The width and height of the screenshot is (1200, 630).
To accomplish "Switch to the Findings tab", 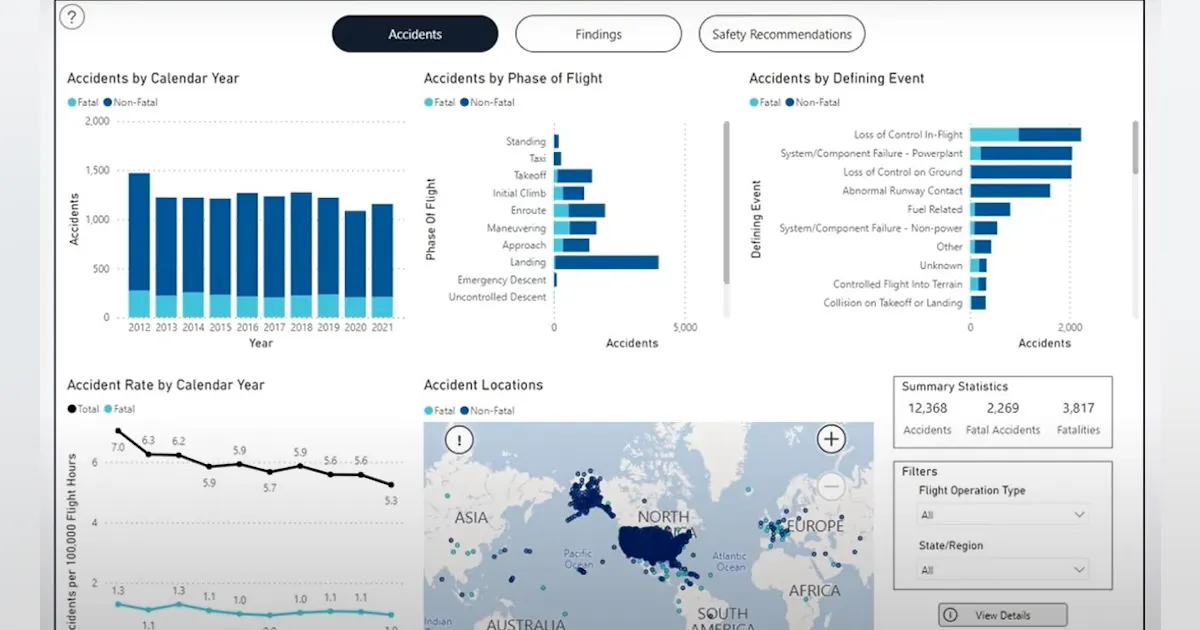I will [x=598, y=34].
